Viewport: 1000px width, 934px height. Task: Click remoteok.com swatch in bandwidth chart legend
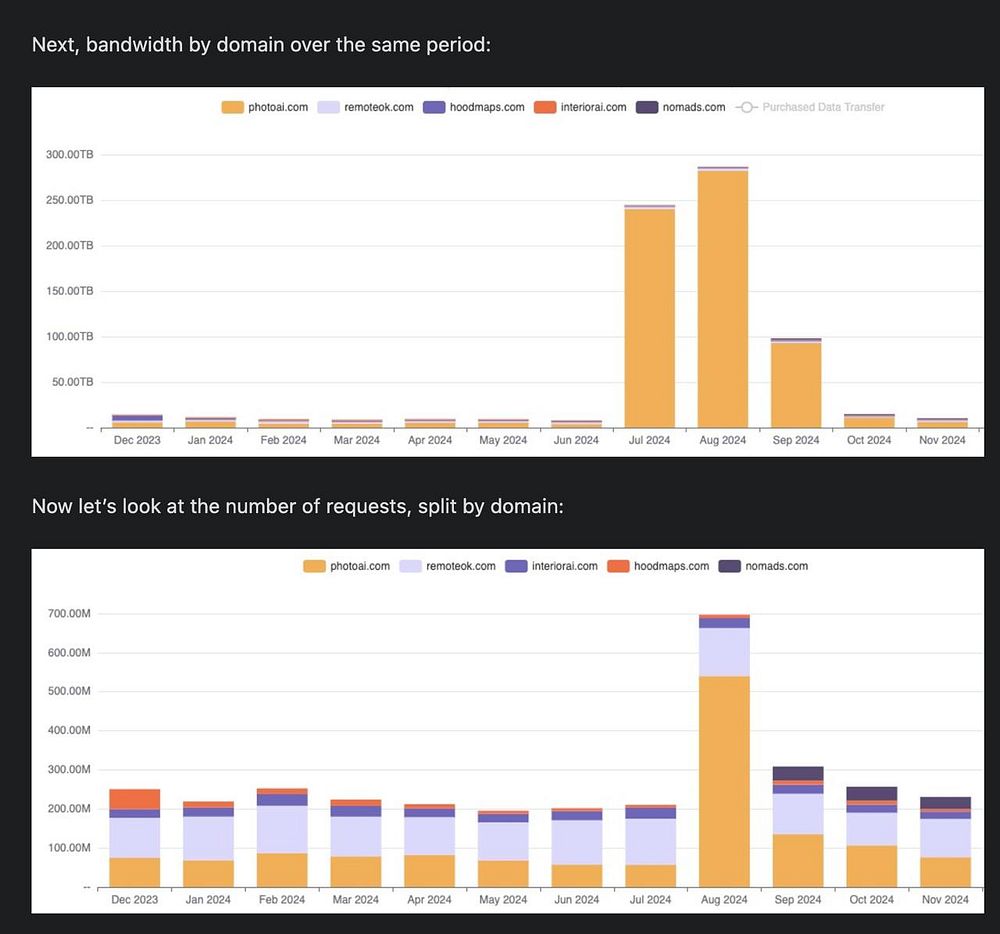329,107
